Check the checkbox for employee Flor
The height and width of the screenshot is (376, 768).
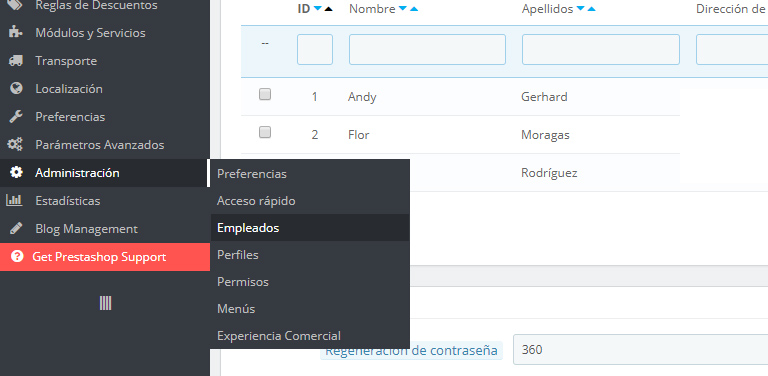[265, 132]
